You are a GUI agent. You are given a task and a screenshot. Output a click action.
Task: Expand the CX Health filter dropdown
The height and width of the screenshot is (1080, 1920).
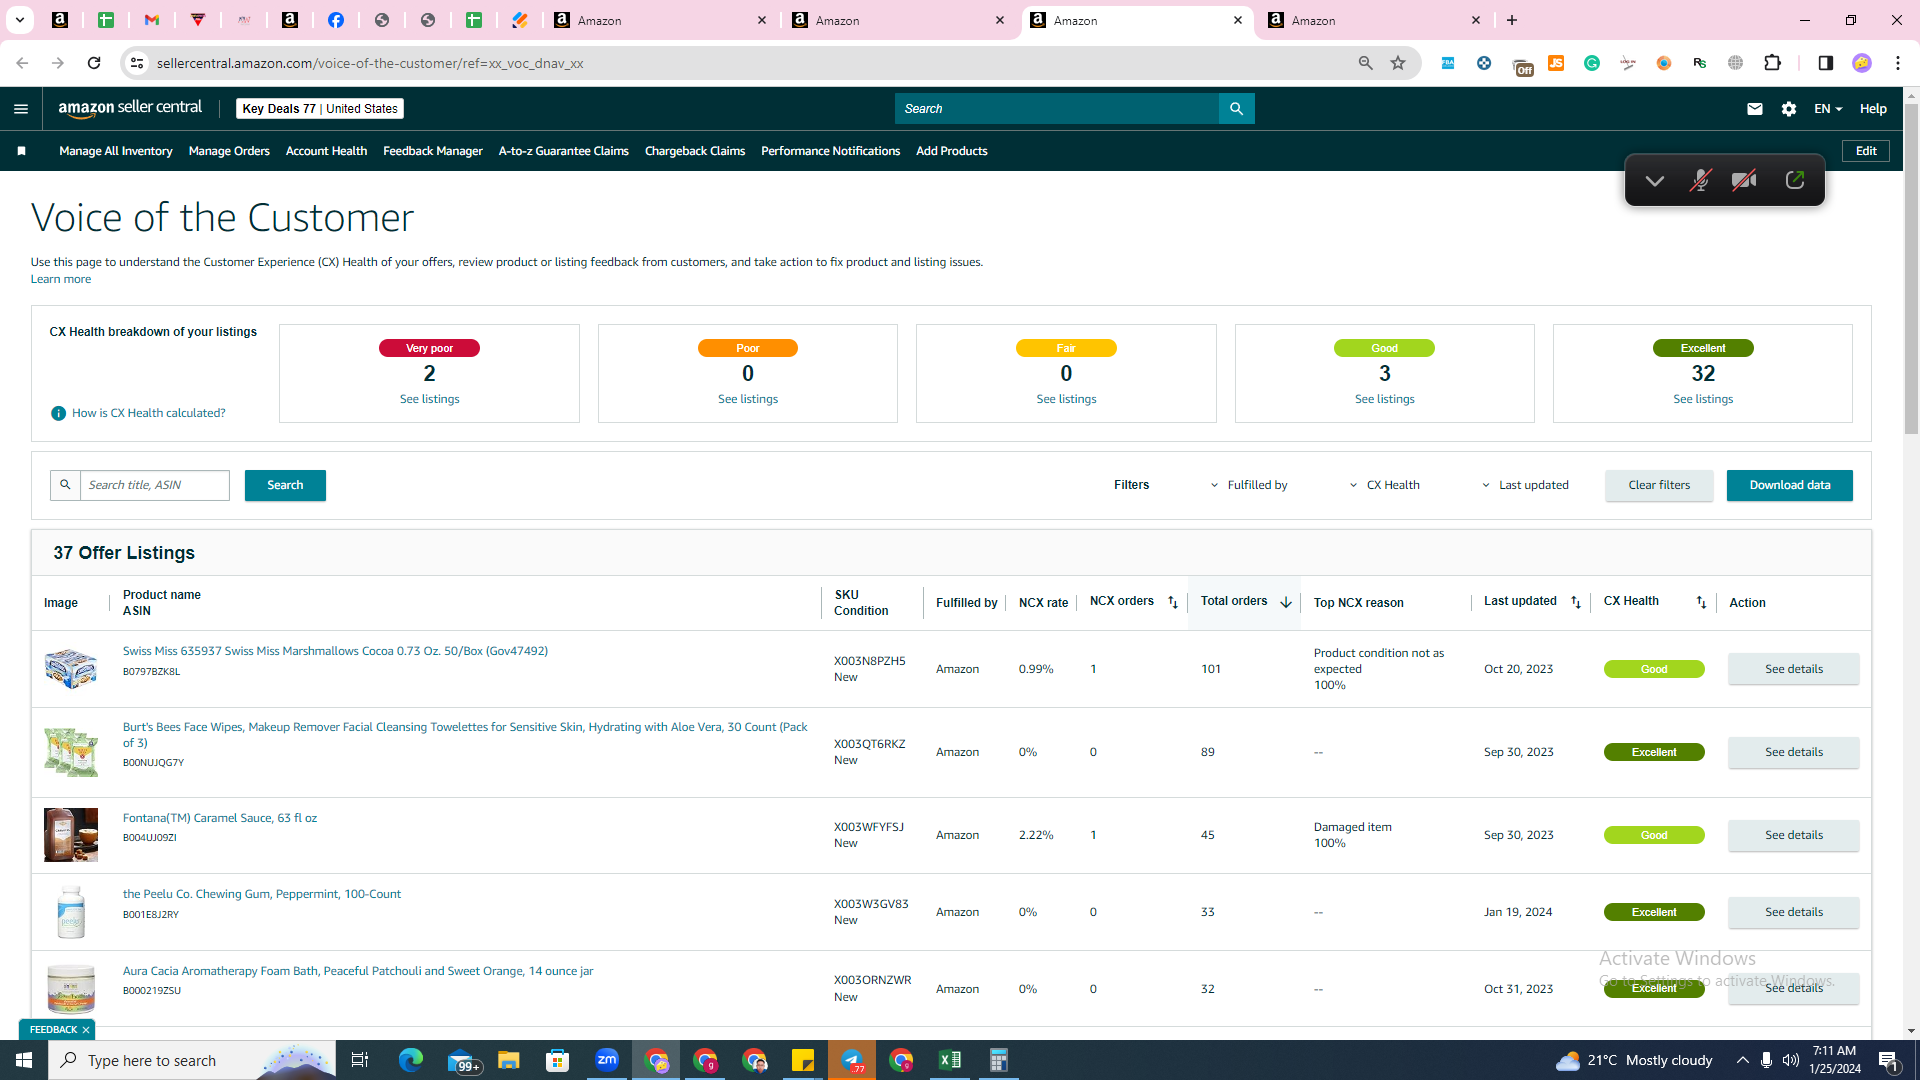(1384, 485)
